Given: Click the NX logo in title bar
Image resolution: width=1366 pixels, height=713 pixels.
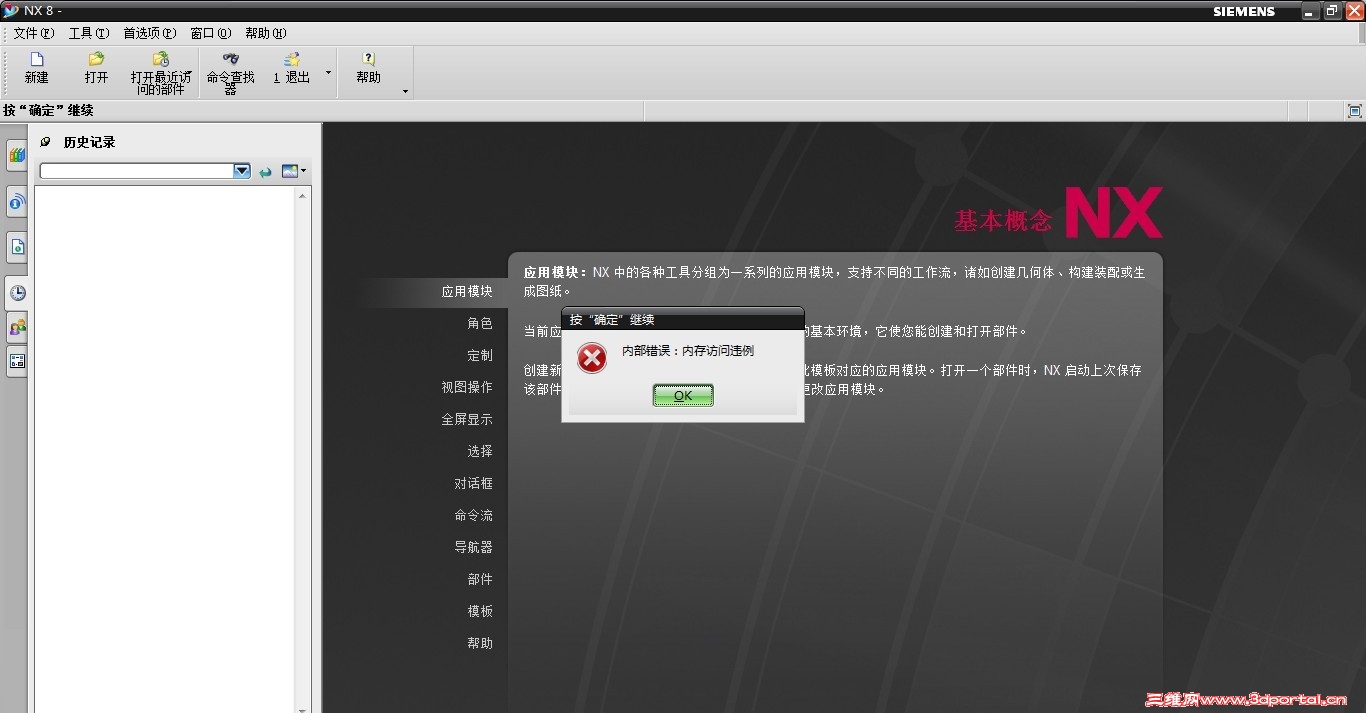Looking at the screenshot, I should (x=11, y=11).
